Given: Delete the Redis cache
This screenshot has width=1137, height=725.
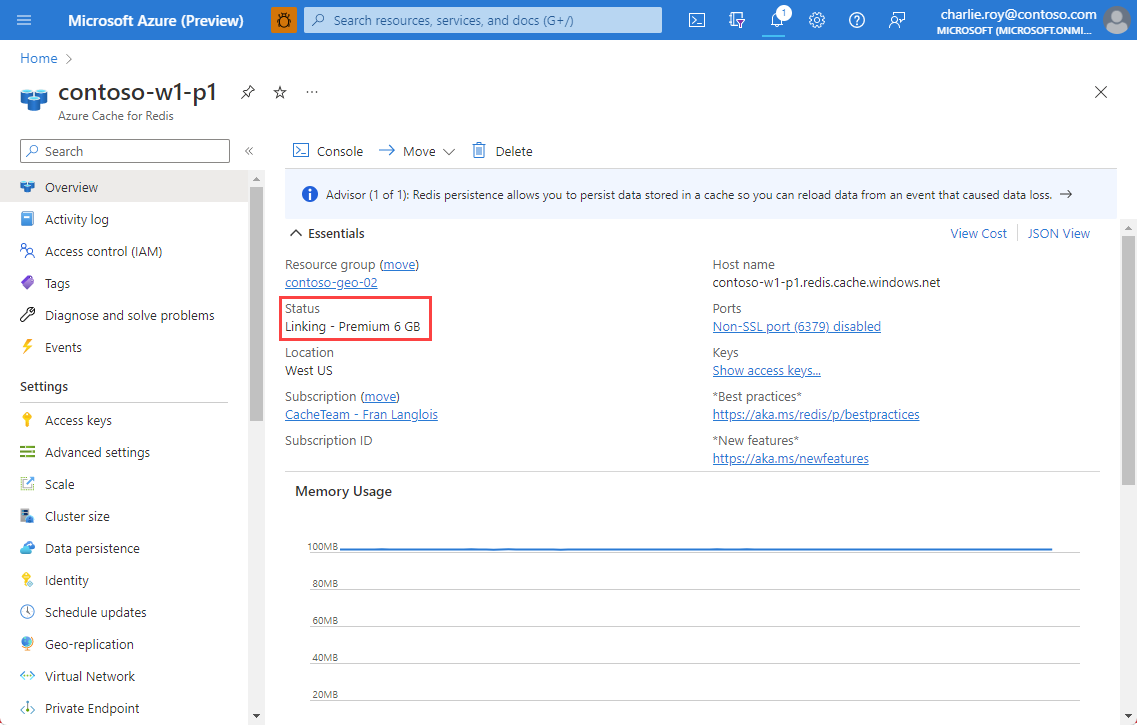Looking at the screenshot, I should point(503,150).
